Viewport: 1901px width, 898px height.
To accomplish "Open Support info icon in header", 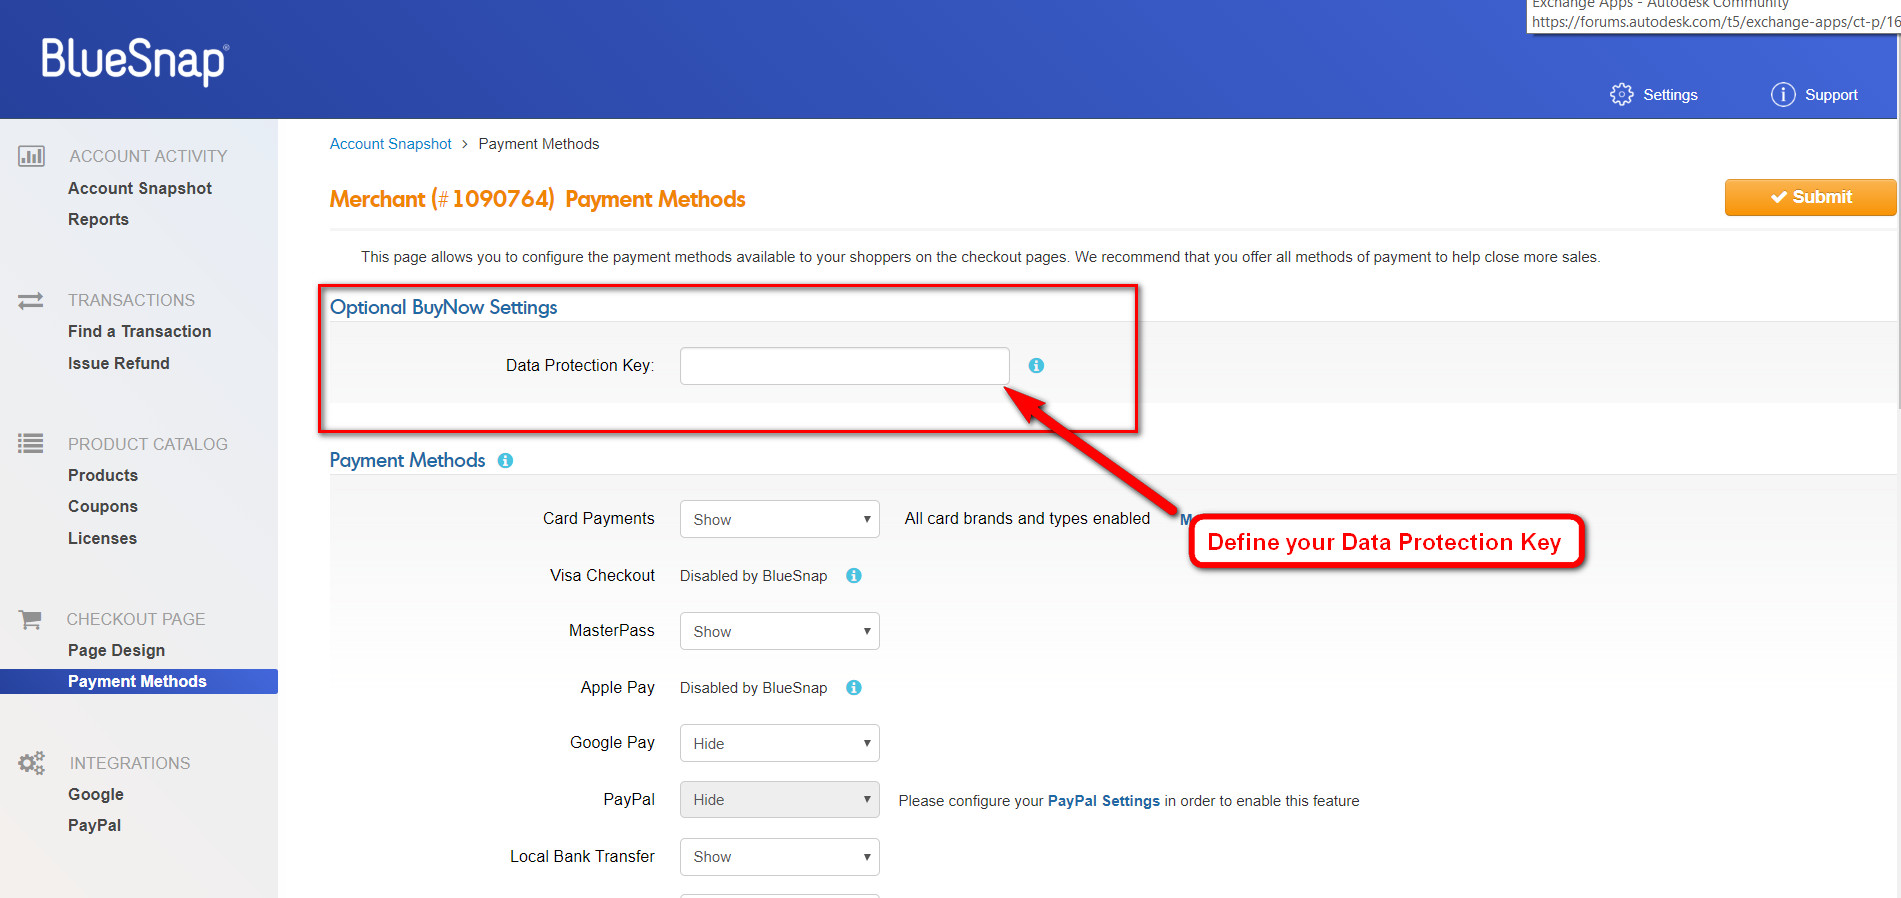I will click(x=1783, y=95).
